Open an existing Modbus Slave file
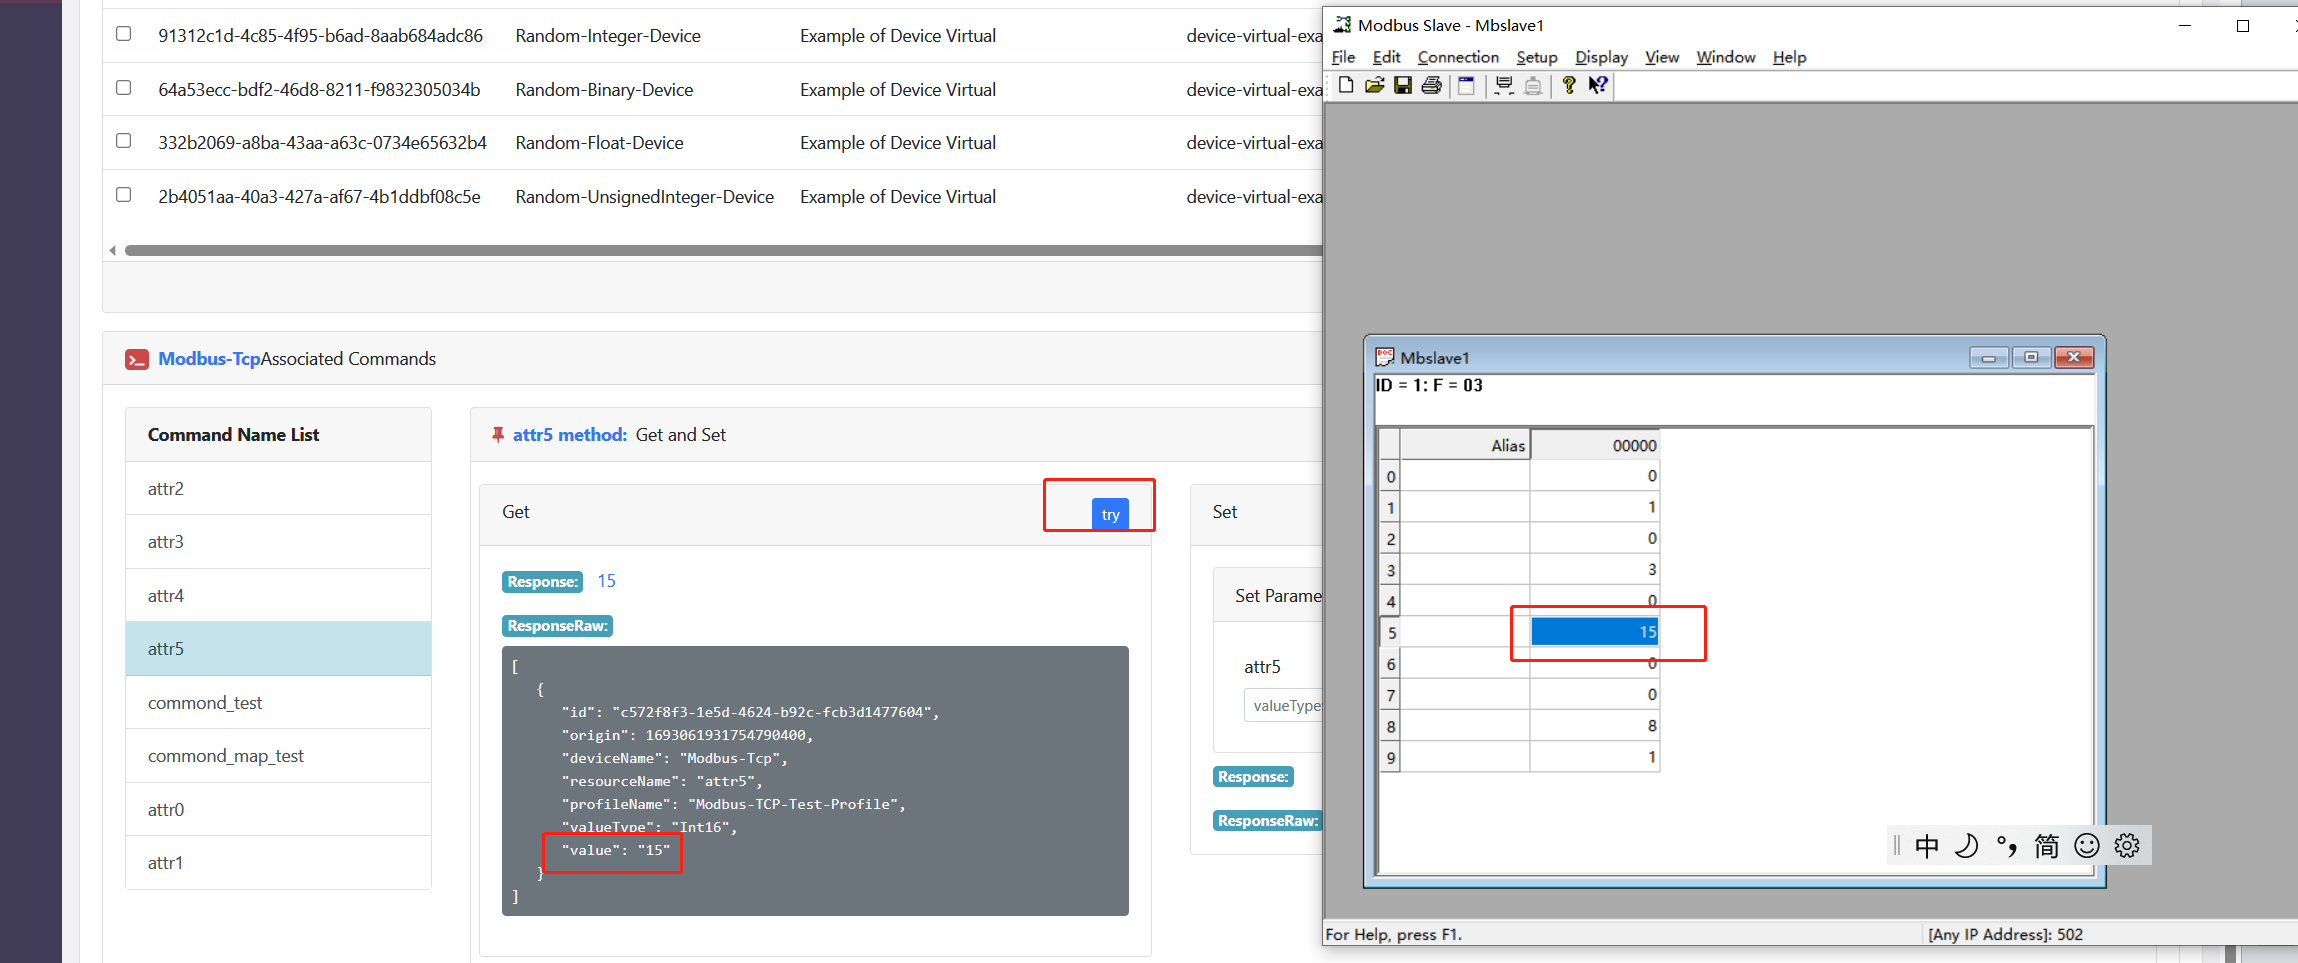The width and height of the screenshot is (2298, 963). click(1375, 85)
